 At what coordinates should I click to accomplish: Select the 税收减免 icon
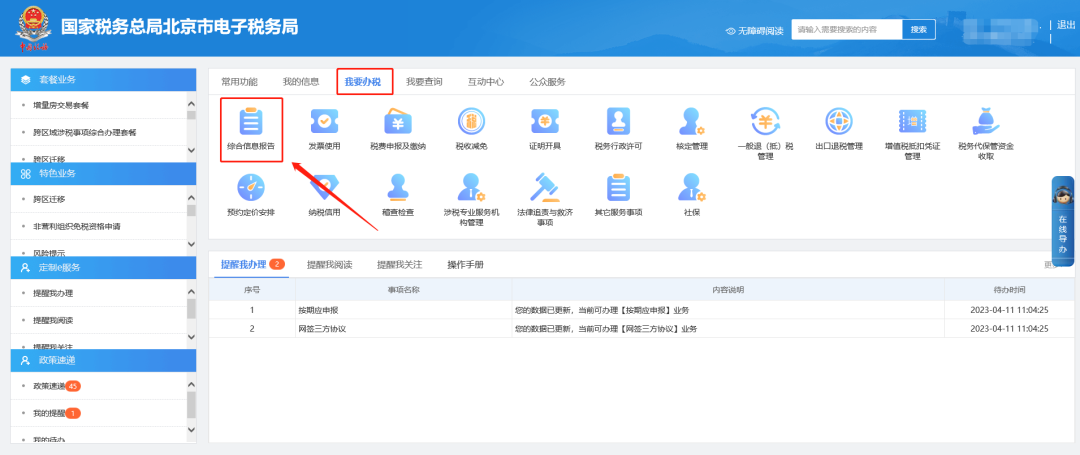coord(471,121)
